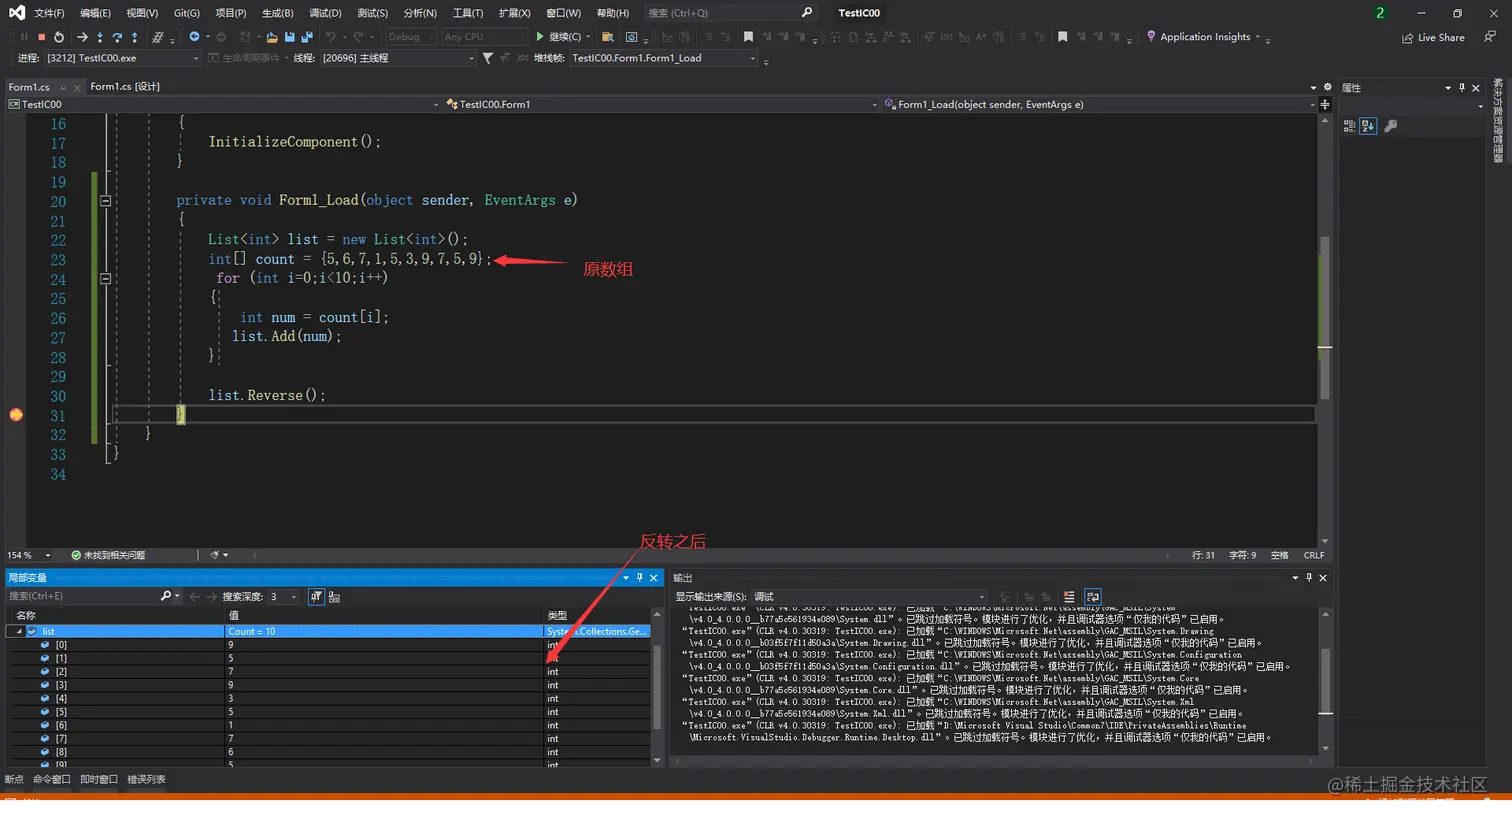Image resolution: width=1512 pixels, height=819 pixels.
Task: Click the Step Out arrow icon
Action: pos(134,37)
